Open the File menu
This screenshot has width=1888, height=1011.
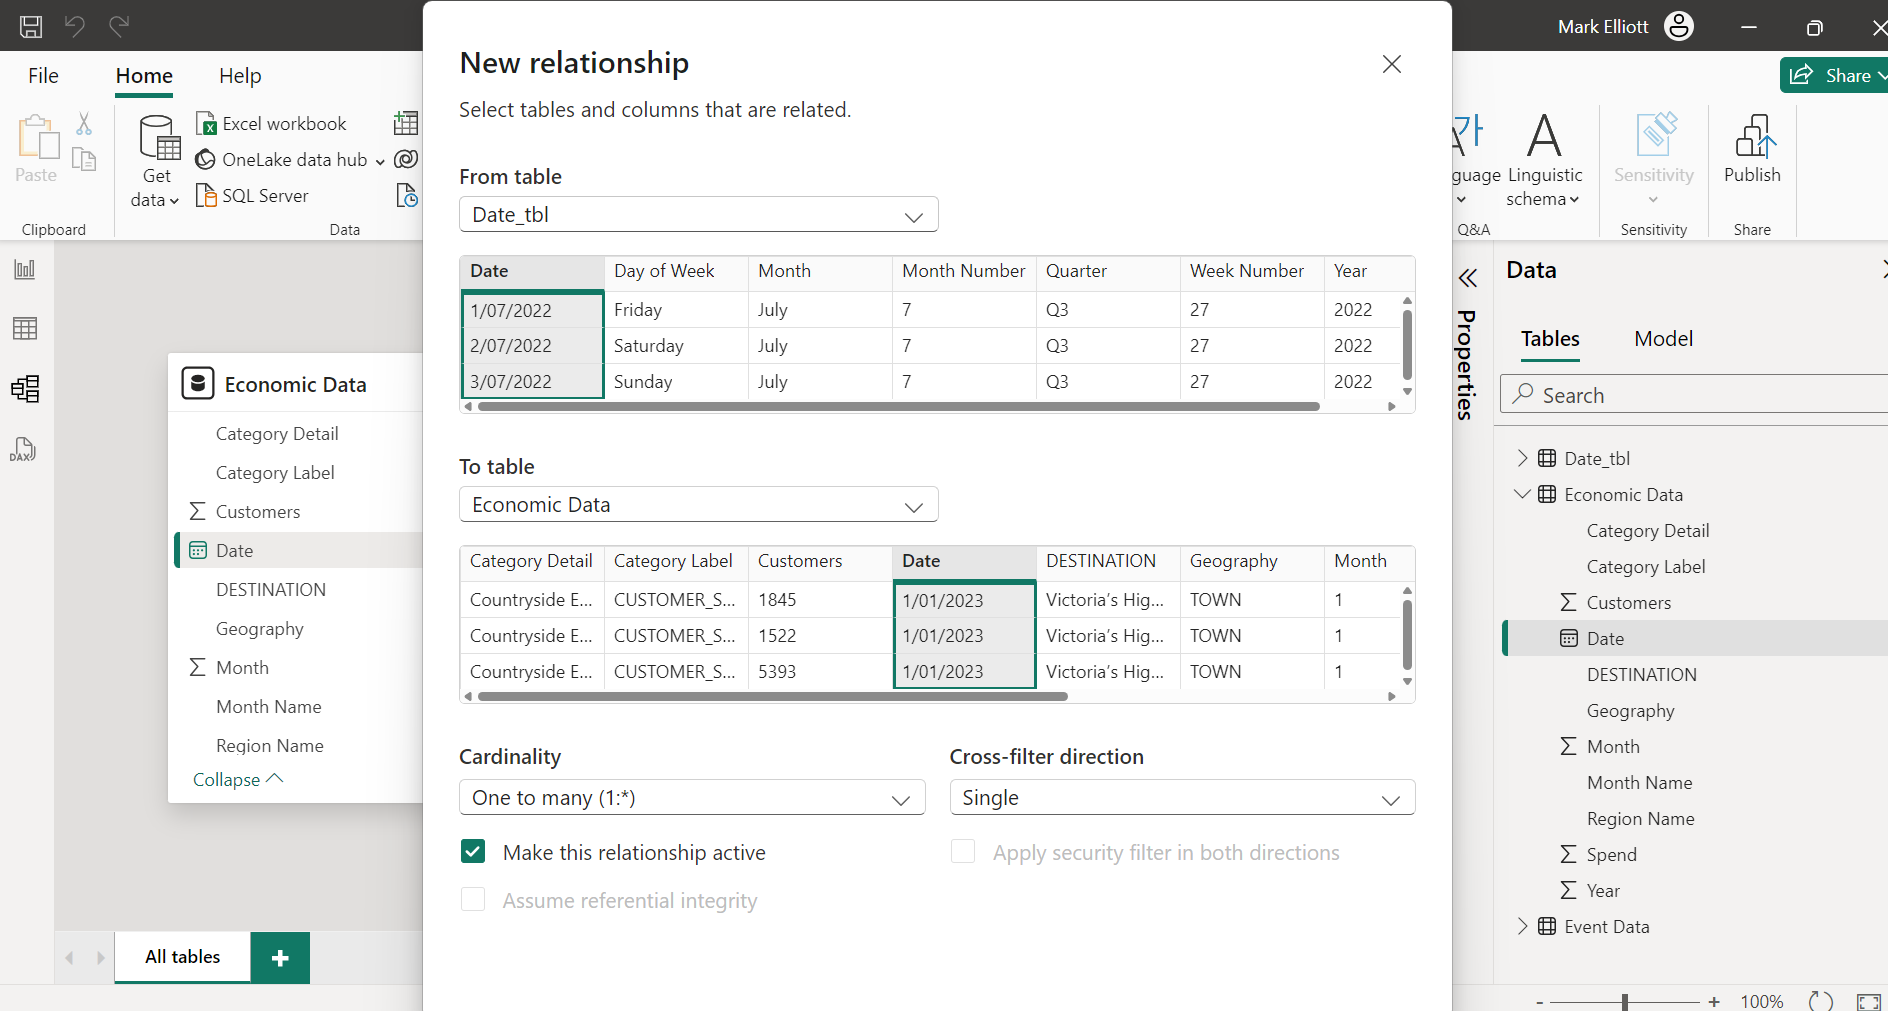pos(43,76)
